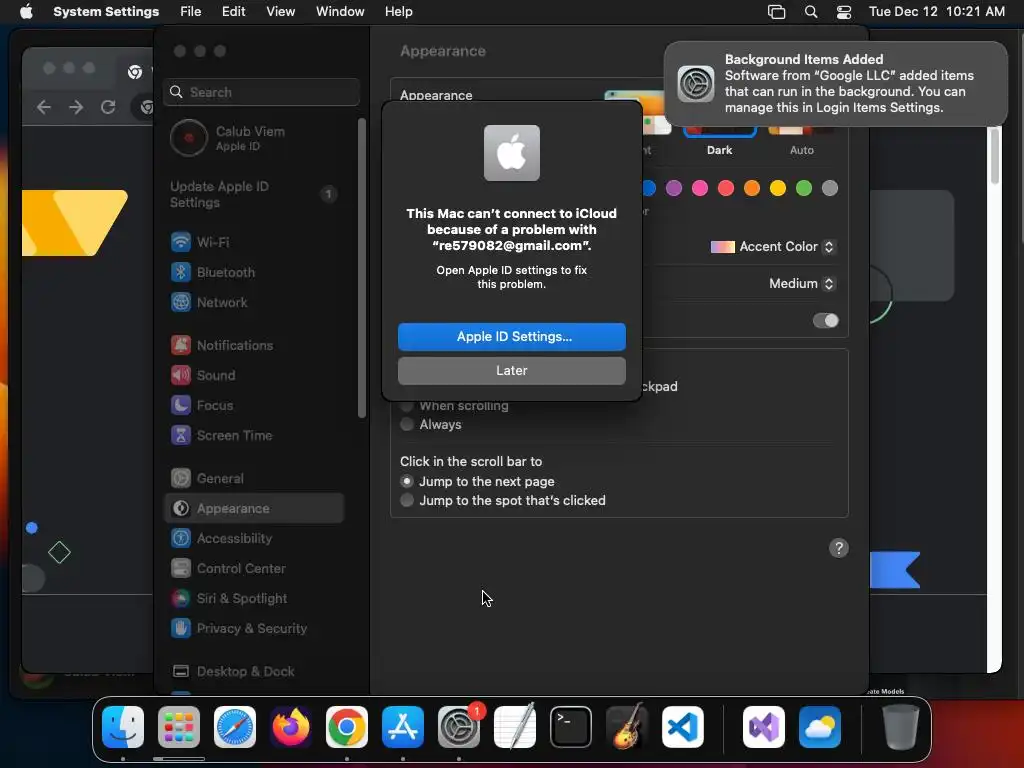Select the green accent color
Image resolution: width=1024 pixels, height=768 pixels.
pos(804,188)
